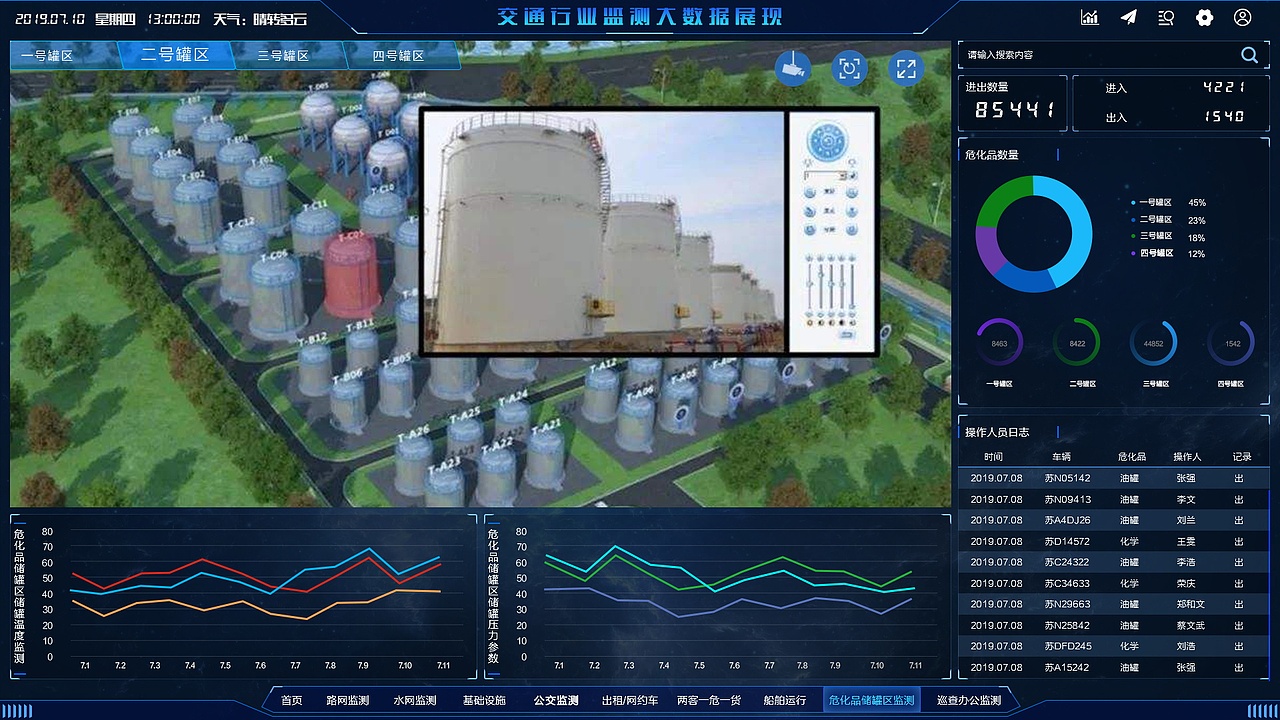Click the small button right of camera dropdown

point(852,175)
